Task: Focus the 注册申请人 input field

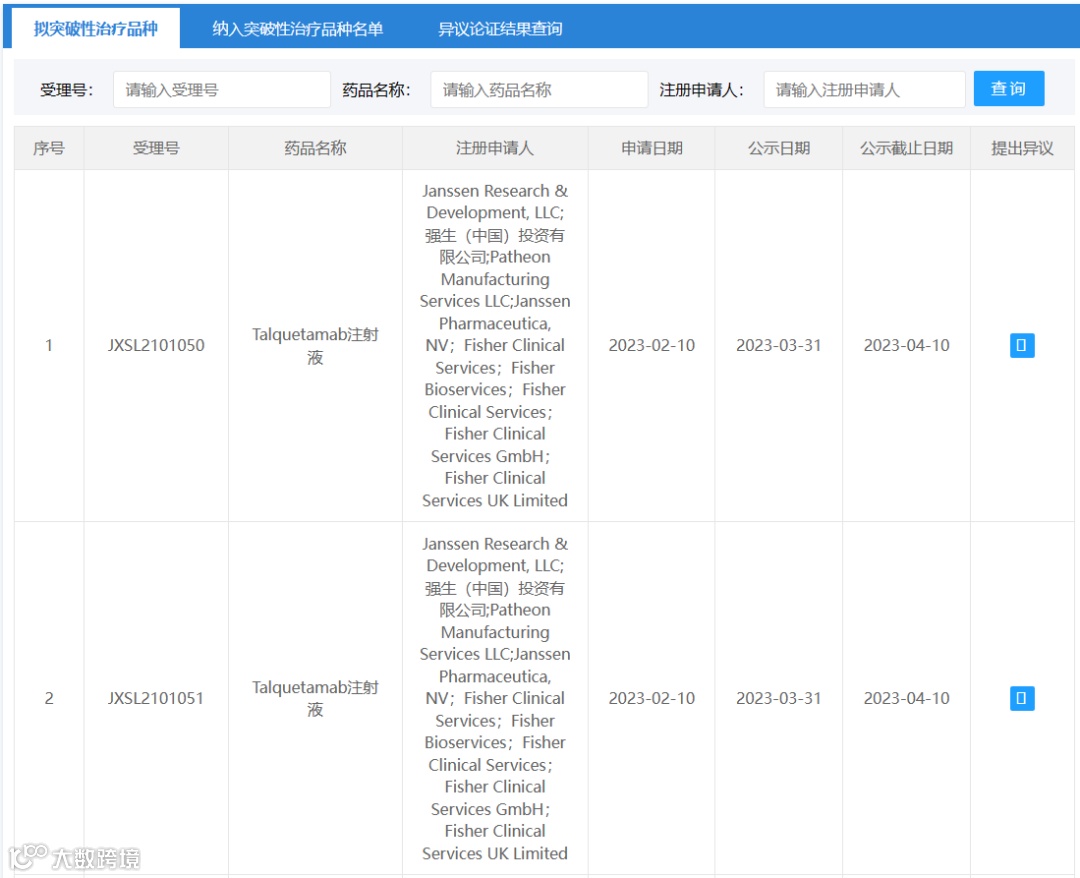Action: (864, 90)
